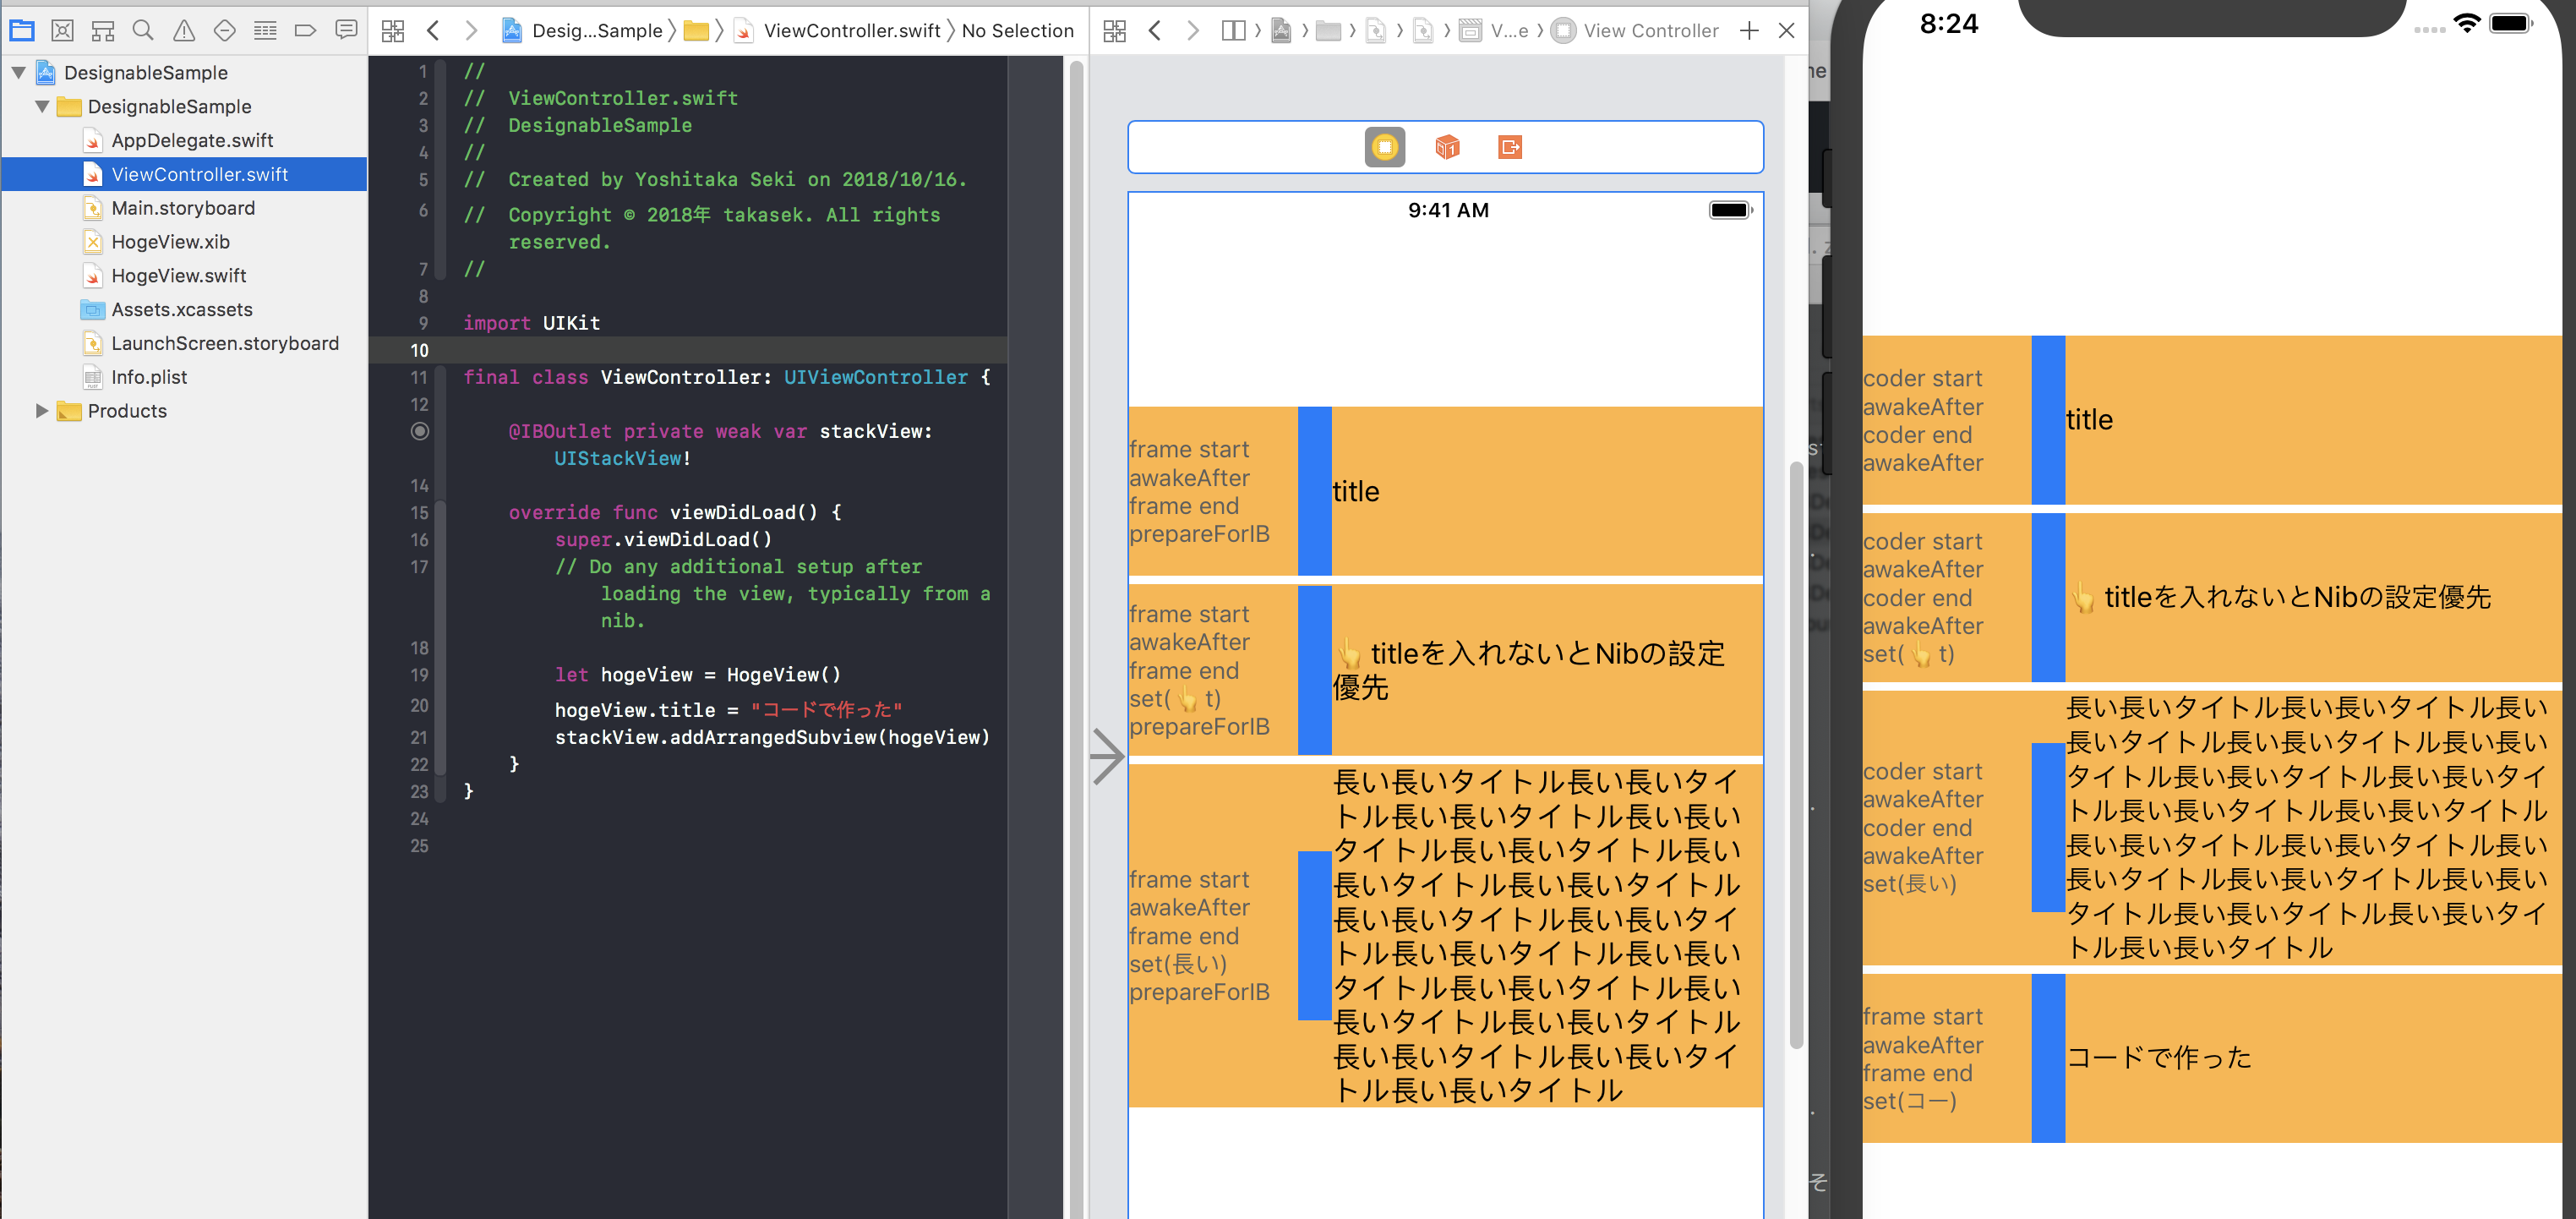The width and height of the screenshot is (2576, 1219).
Task: Click the View Controller yellow scene icon
Action: coord(1384,147)
